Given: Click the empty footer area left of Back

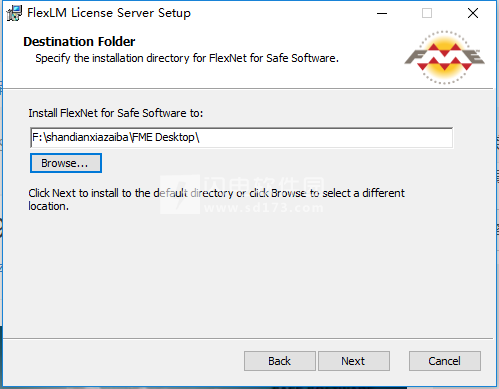Looking at the screenshot, I should pos(123,361).
